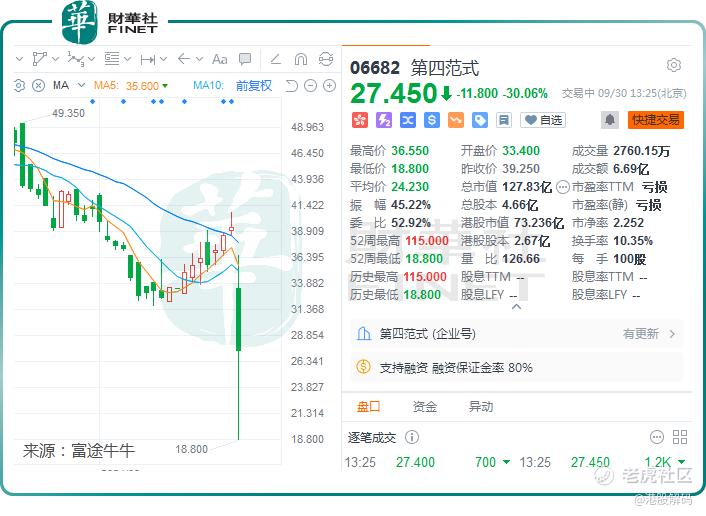The width and height of the screenshot is (706, 516).
Task: Click the blue dollar sign badge
Action: 432,120
